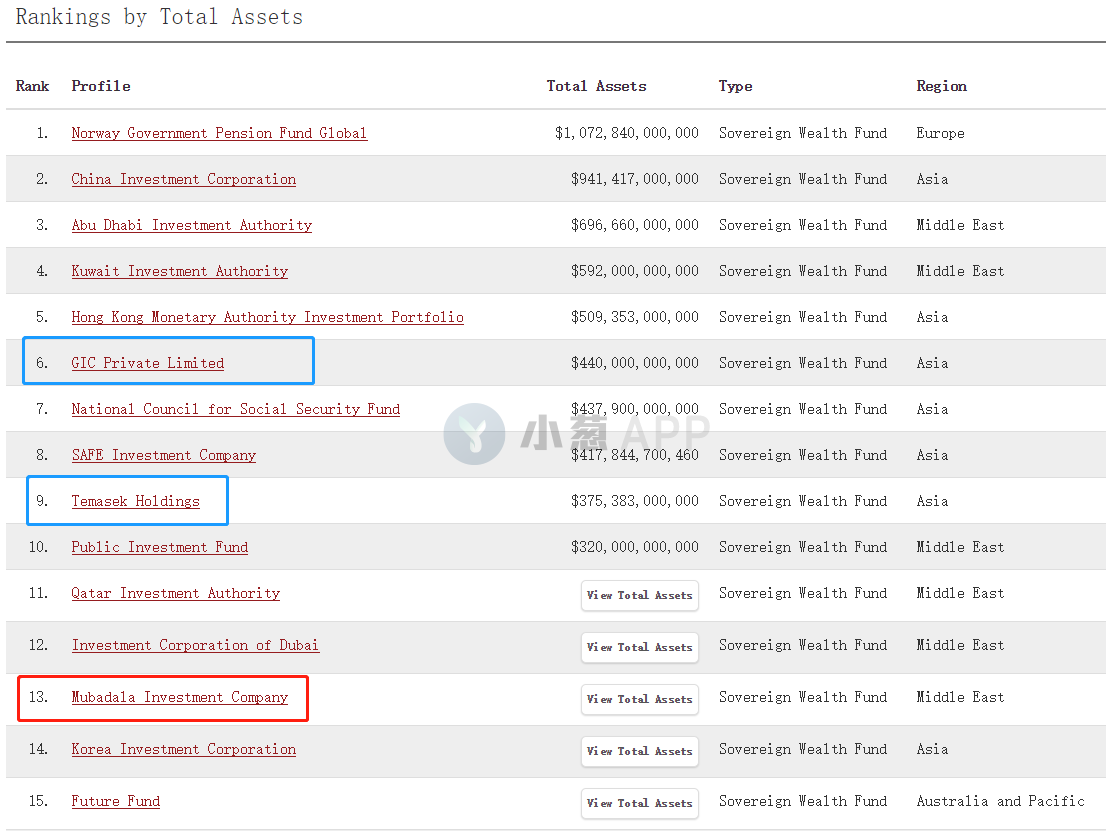Follow the Investment Corporation of Dubai link
This screenshot has width=1113, height=831.
pos(195,646)
